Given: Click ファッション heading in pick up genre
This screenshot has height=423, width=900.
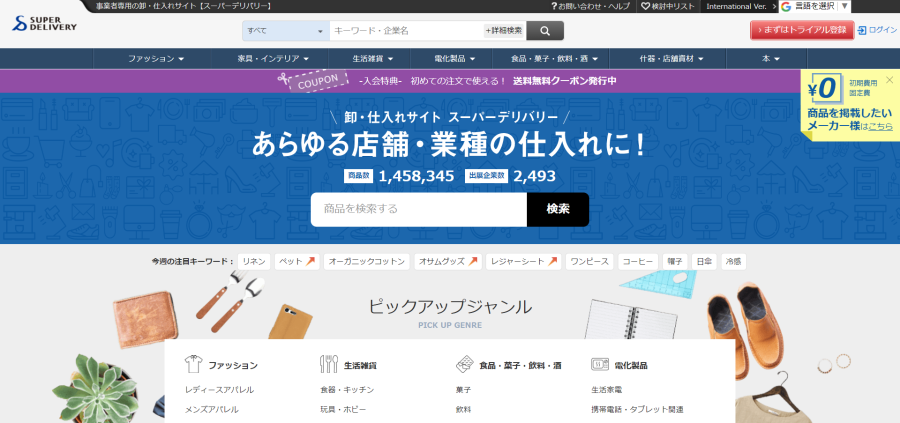Looking at the screenshot, I should [233, 365].
